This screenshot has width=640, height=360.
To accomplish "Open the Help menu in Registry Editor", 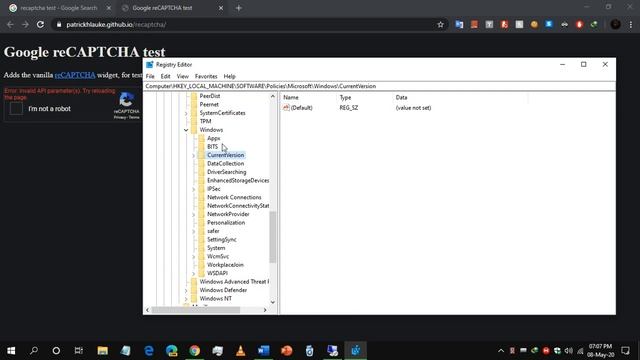I will (x=229, y=76).
